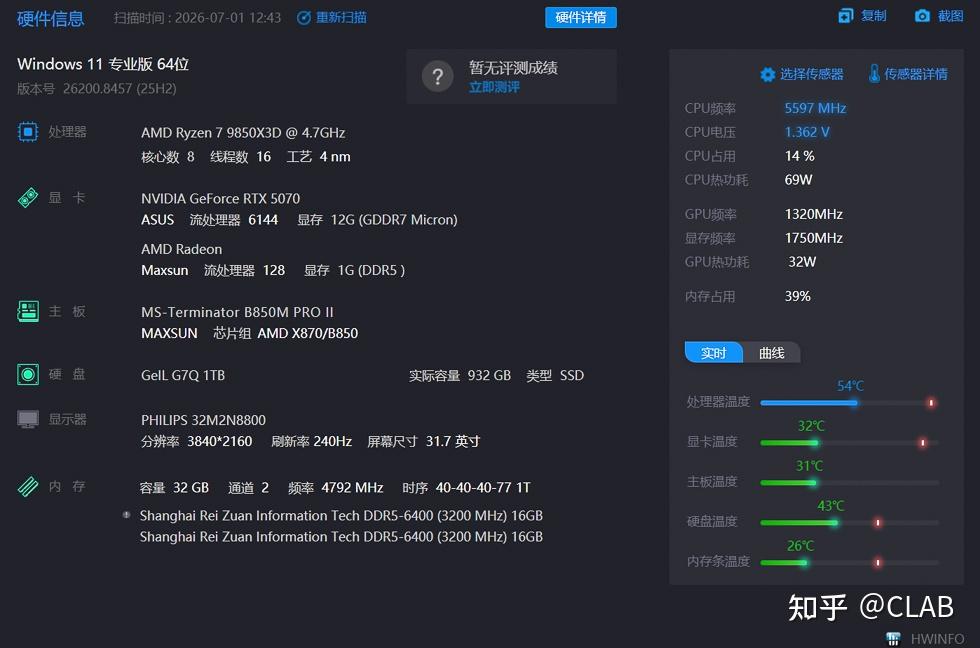Click the 硬件信息 title
This screenshot has width=980, height=648.
pos(51,19)
